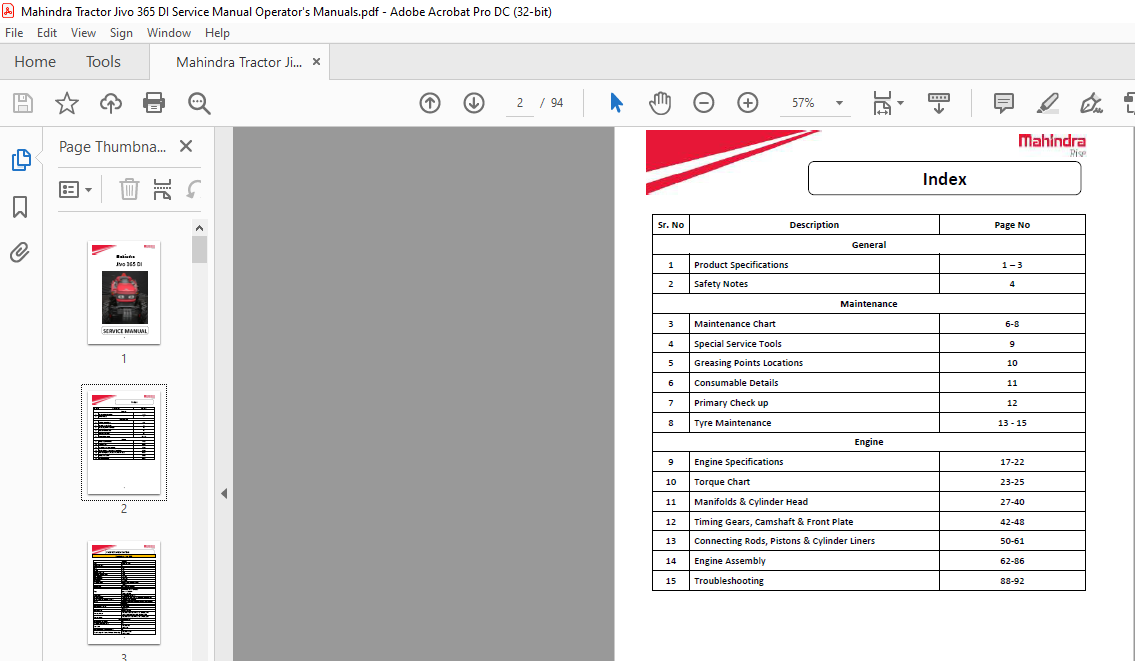
Task: Open the View menu
Action: click(83, 33)
